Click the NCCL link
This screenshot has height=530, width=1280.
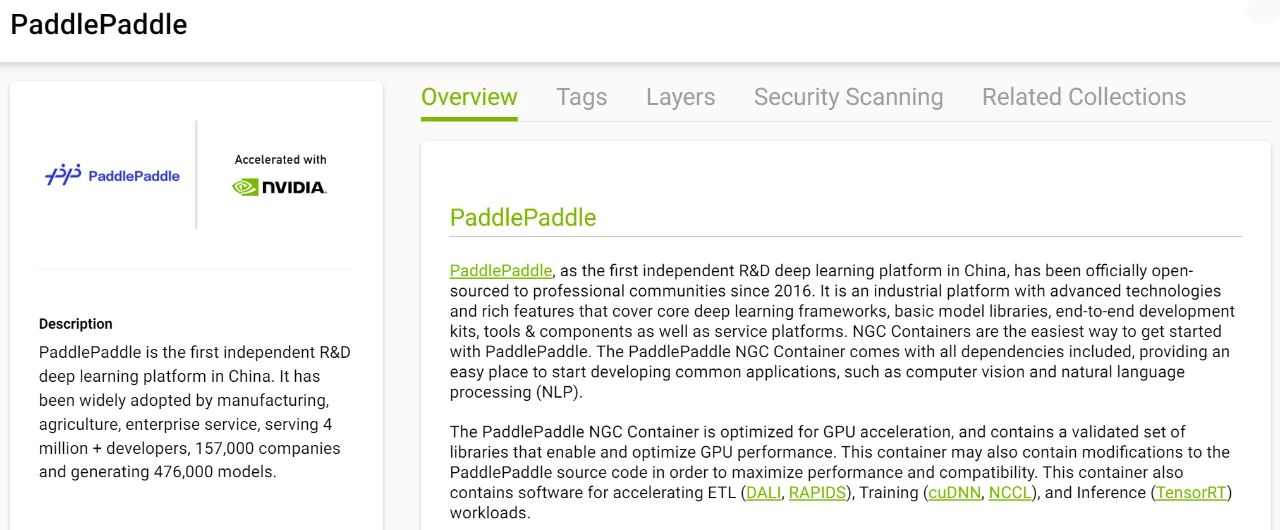pyautogui.click(x=1010, y=493)
